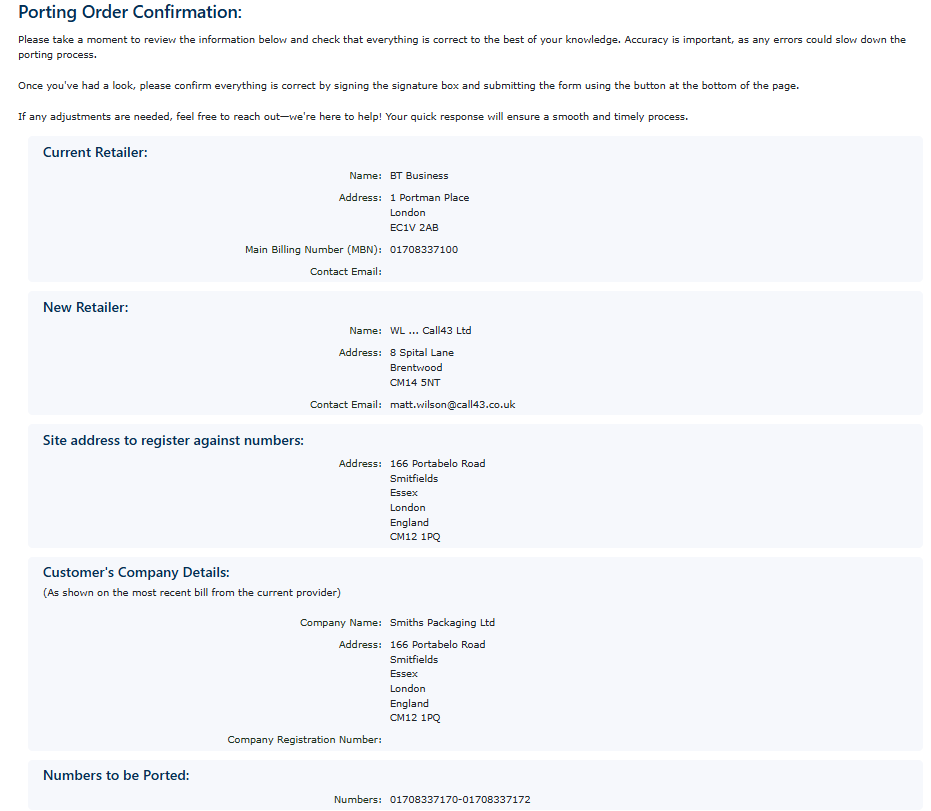Select the Current Retailer section heading
The height and width of the screenshot is (811, 931).
coord(95,153)
